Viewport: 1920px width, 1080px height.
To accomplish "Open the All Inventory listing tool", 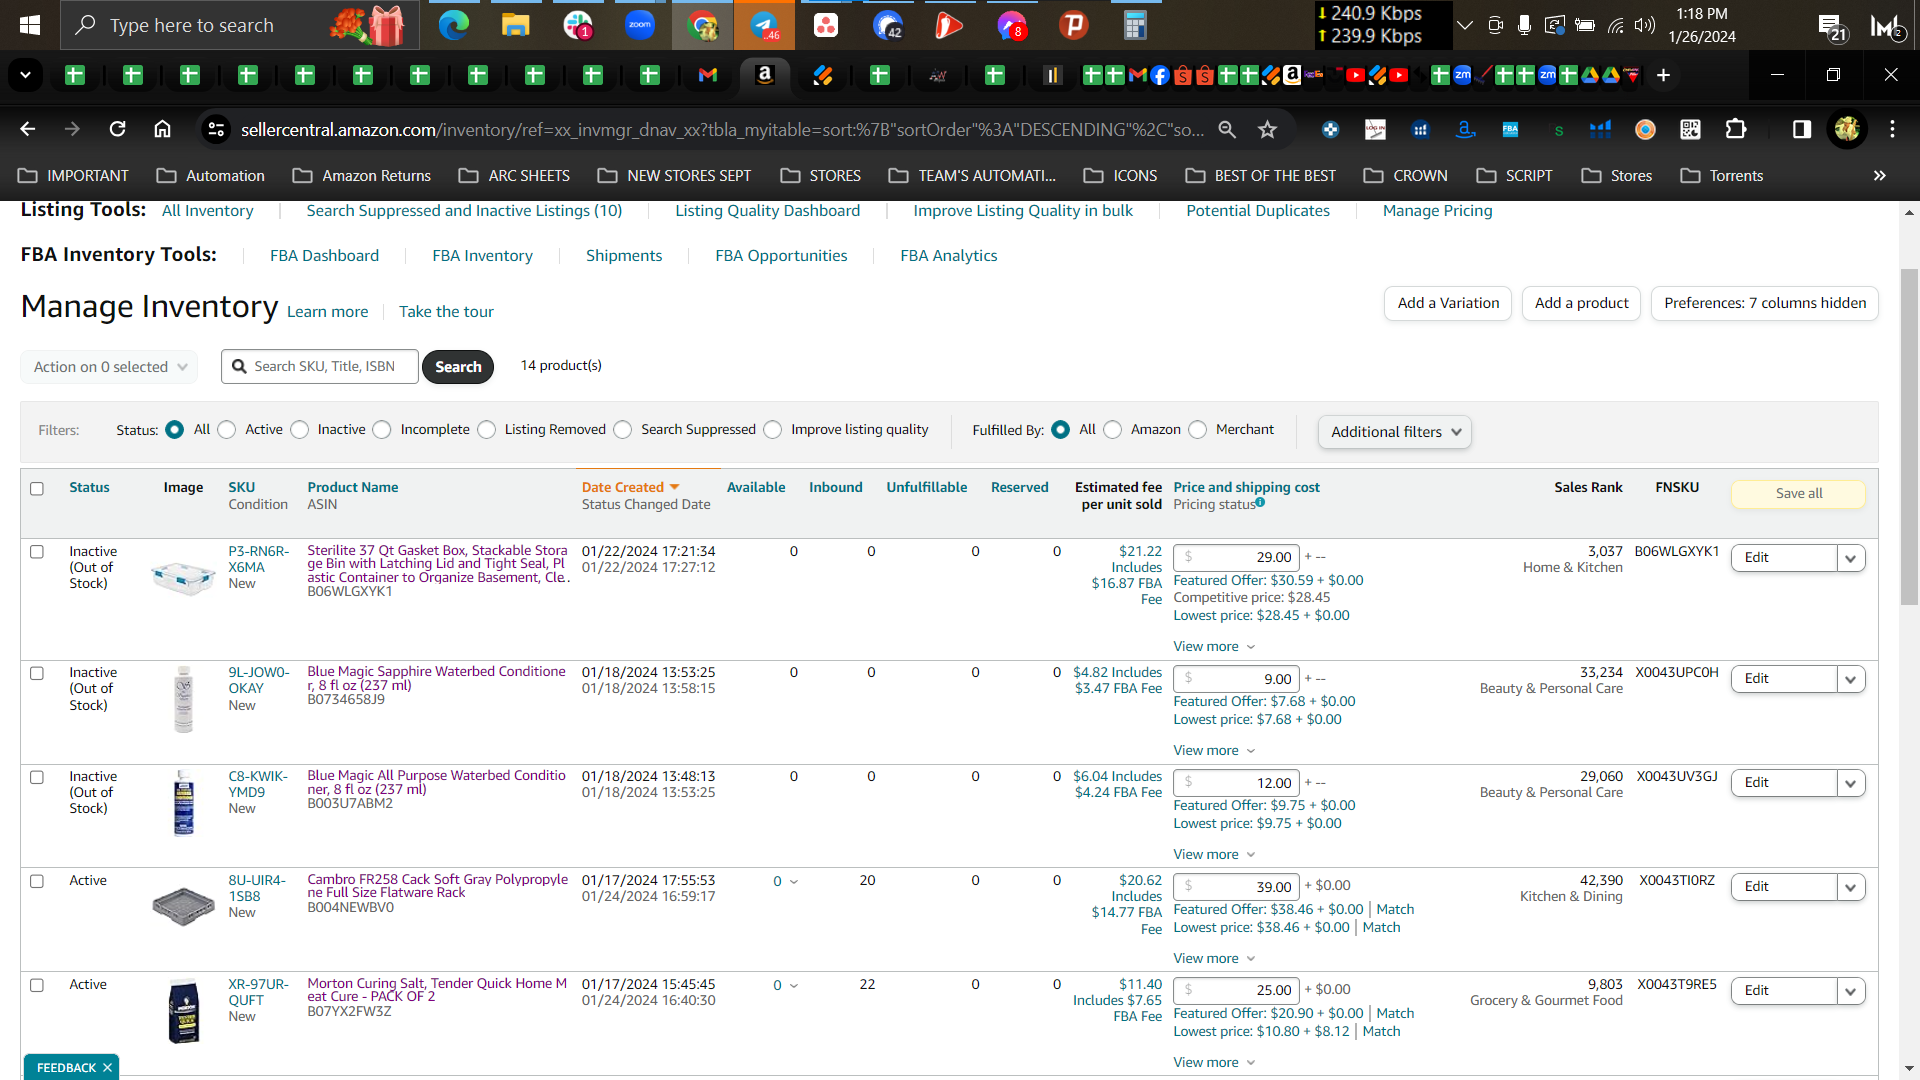I will (207, 211).
